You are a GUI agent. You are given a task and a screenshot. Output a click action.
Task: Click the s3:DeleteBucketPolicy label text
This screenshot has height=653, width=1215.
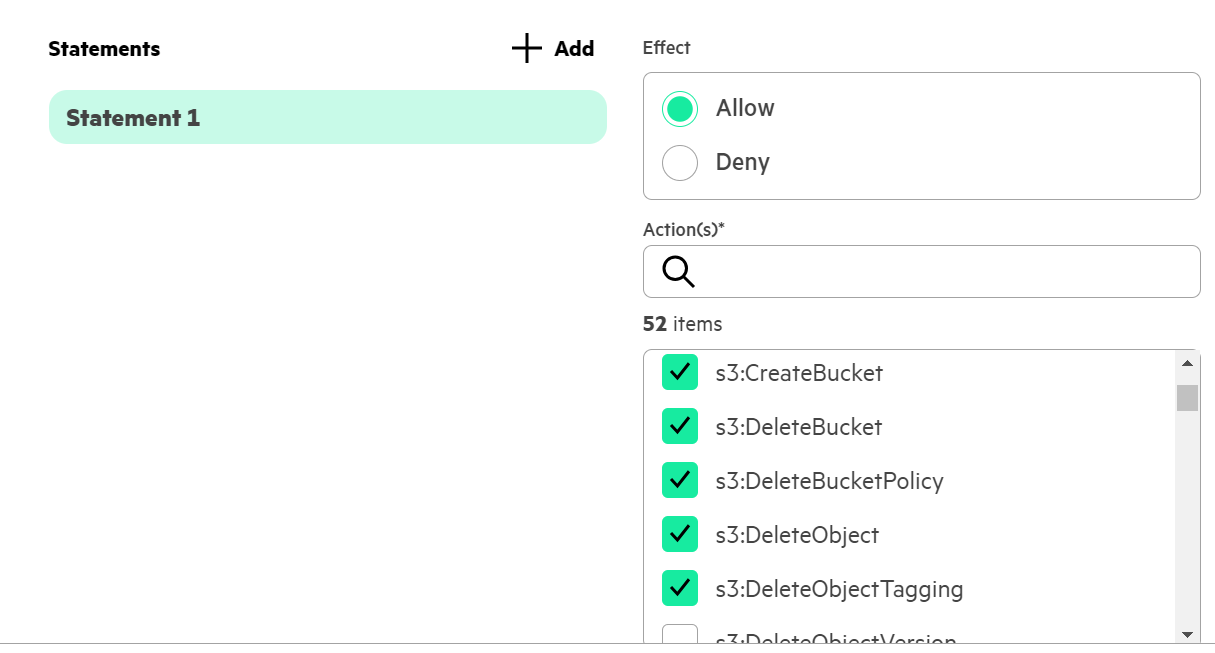[829, 481]
